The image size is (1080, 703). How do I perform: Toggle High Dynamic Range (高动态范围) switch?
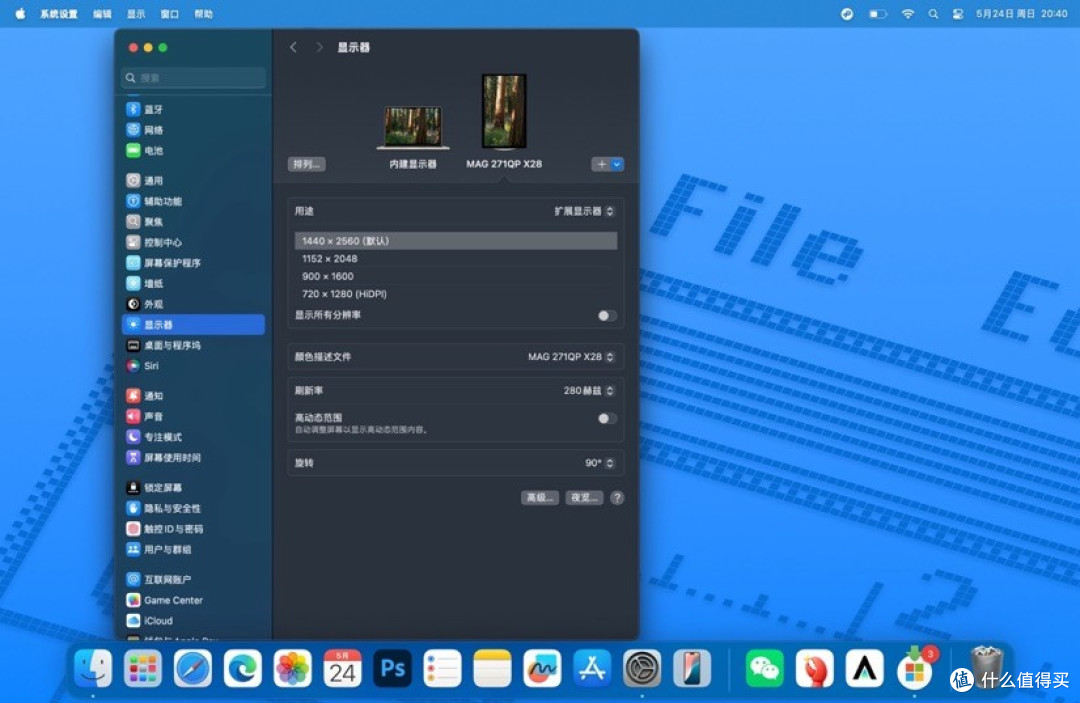[606, 419]
